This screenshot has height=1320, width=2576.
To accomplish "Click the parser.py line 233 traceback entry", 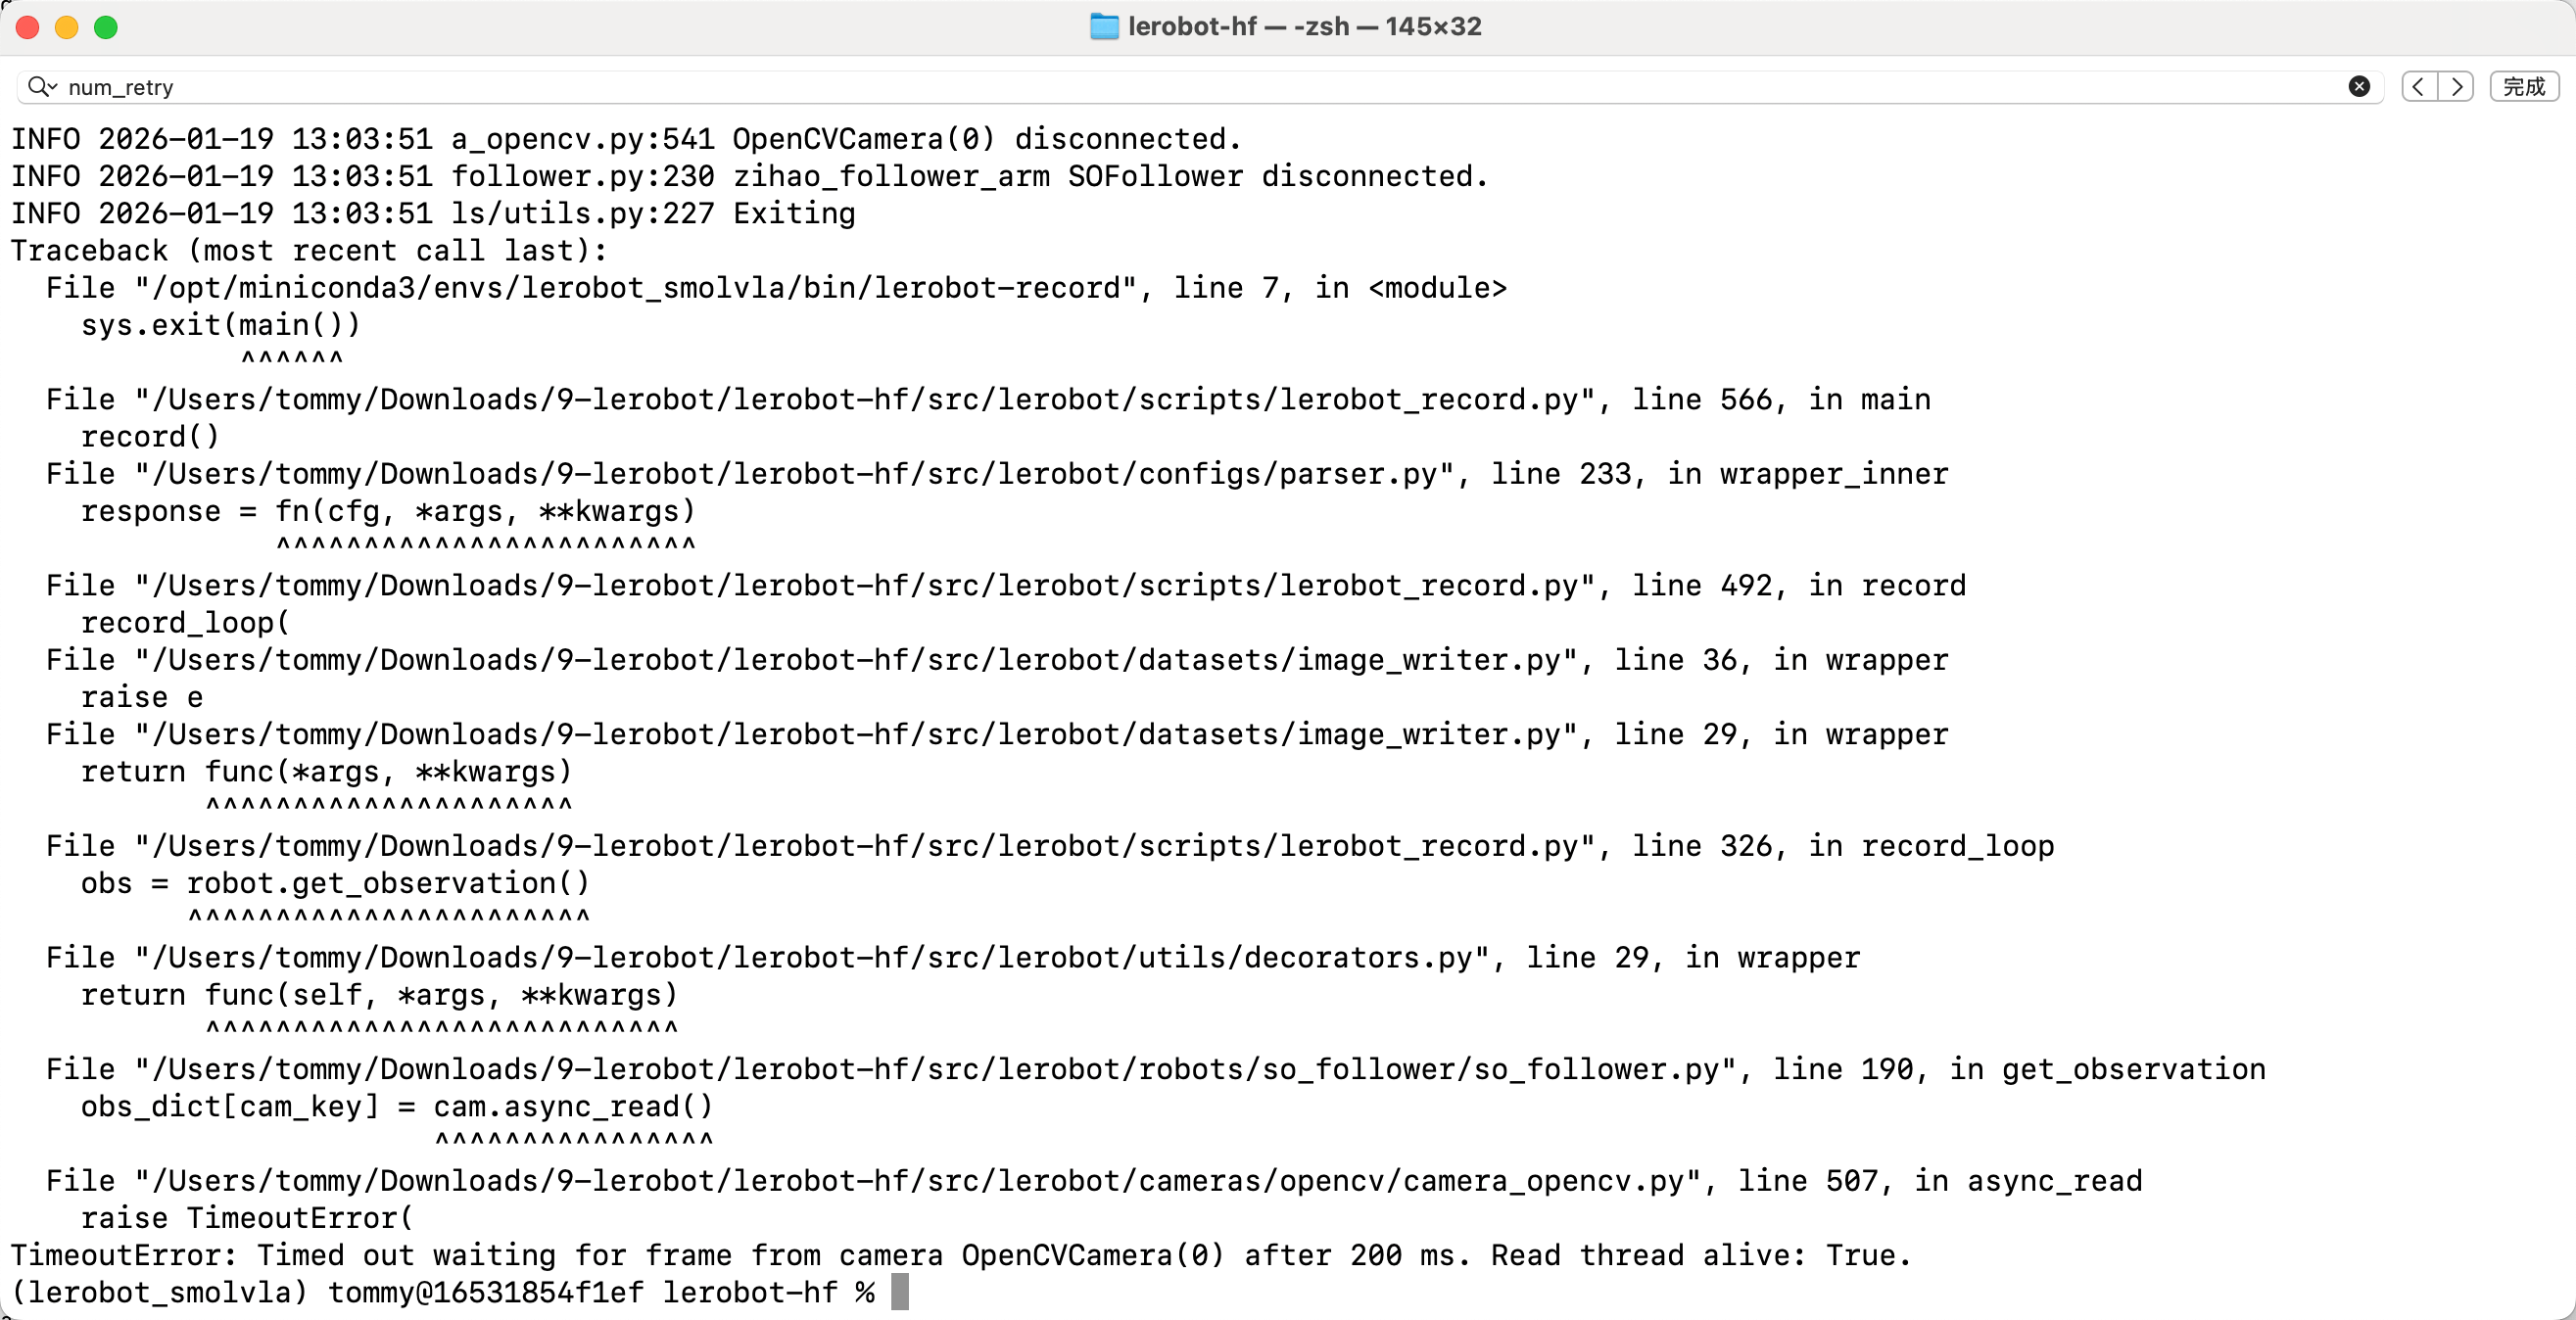I will tap(997, 474).
